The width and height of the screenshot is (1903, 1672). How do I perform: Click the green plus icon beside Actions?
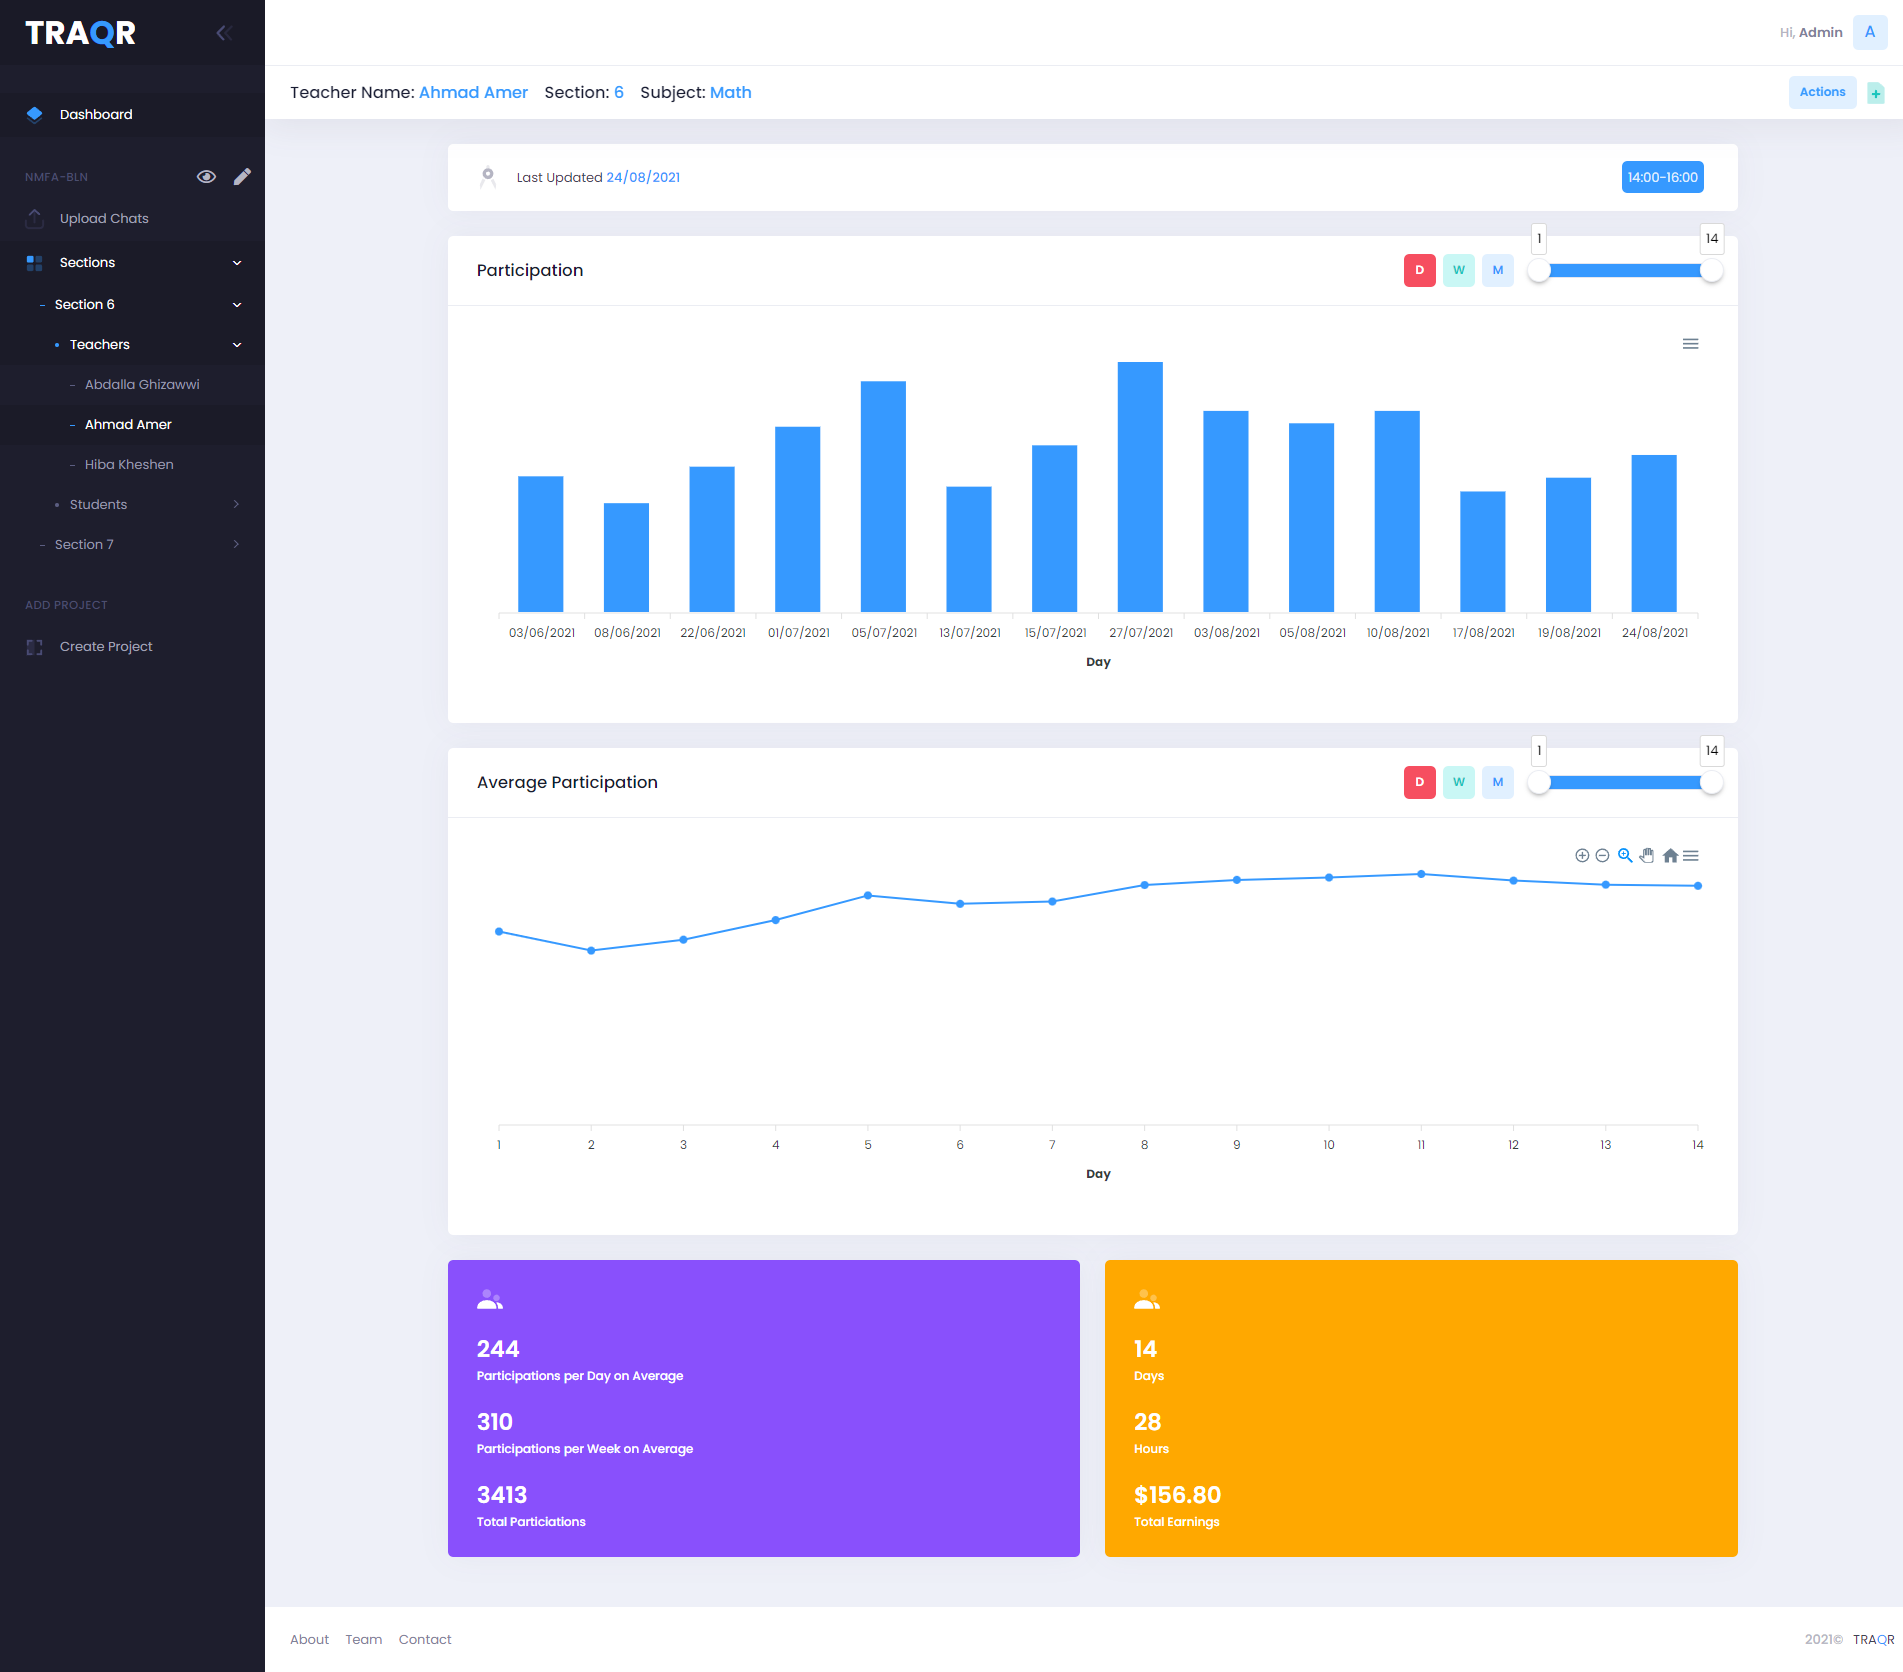point(1876,93)
